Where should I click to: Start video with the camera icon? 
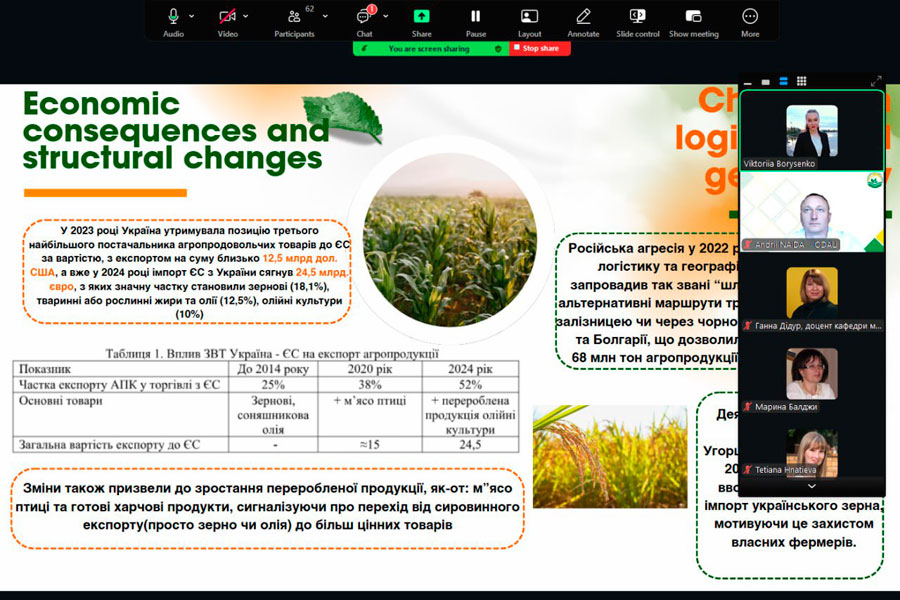tap(227, 17)
